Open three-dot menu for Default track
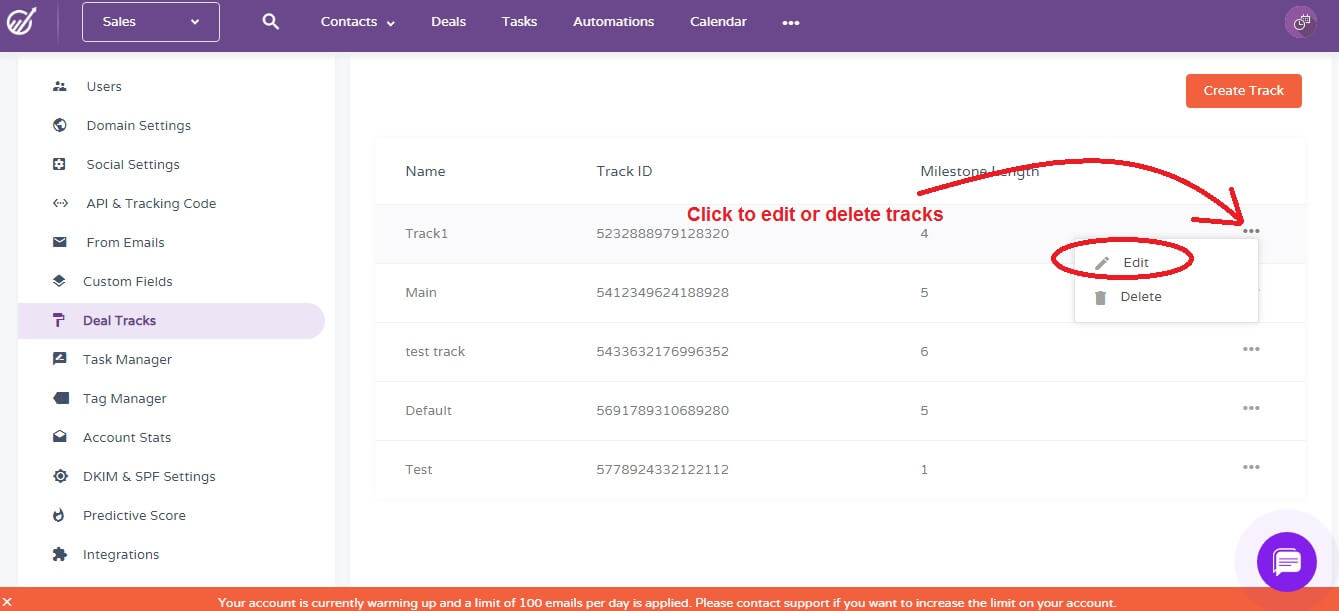 pos(1250,408)
